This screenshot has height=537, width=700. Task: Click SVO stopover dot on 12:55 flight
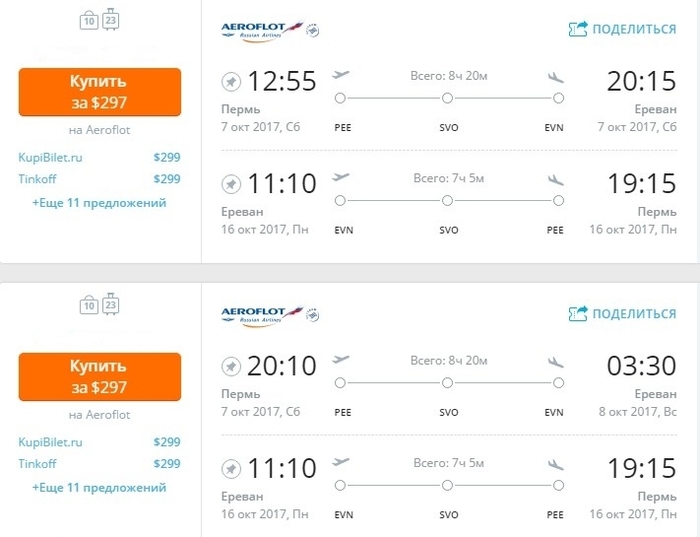click(447, 98)
